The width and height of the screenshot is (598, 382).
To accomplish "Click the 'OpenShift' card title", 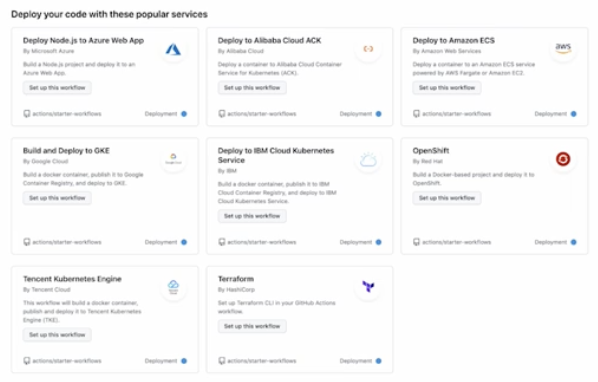I will (x=431, y=151).
